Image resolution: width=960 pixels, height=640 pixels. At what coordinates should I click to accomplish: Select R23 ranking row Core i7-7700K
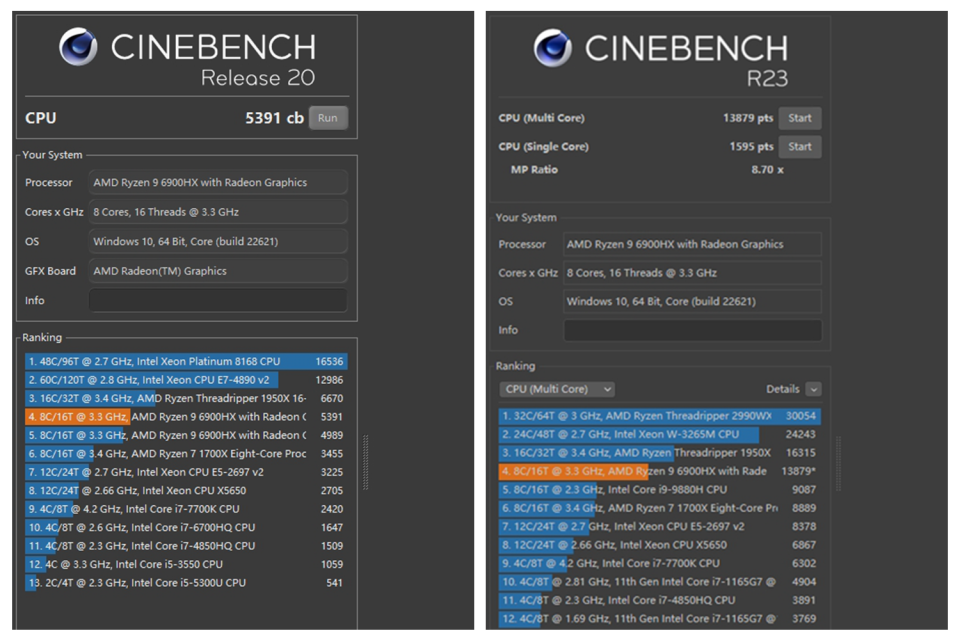tap(660, 563)
